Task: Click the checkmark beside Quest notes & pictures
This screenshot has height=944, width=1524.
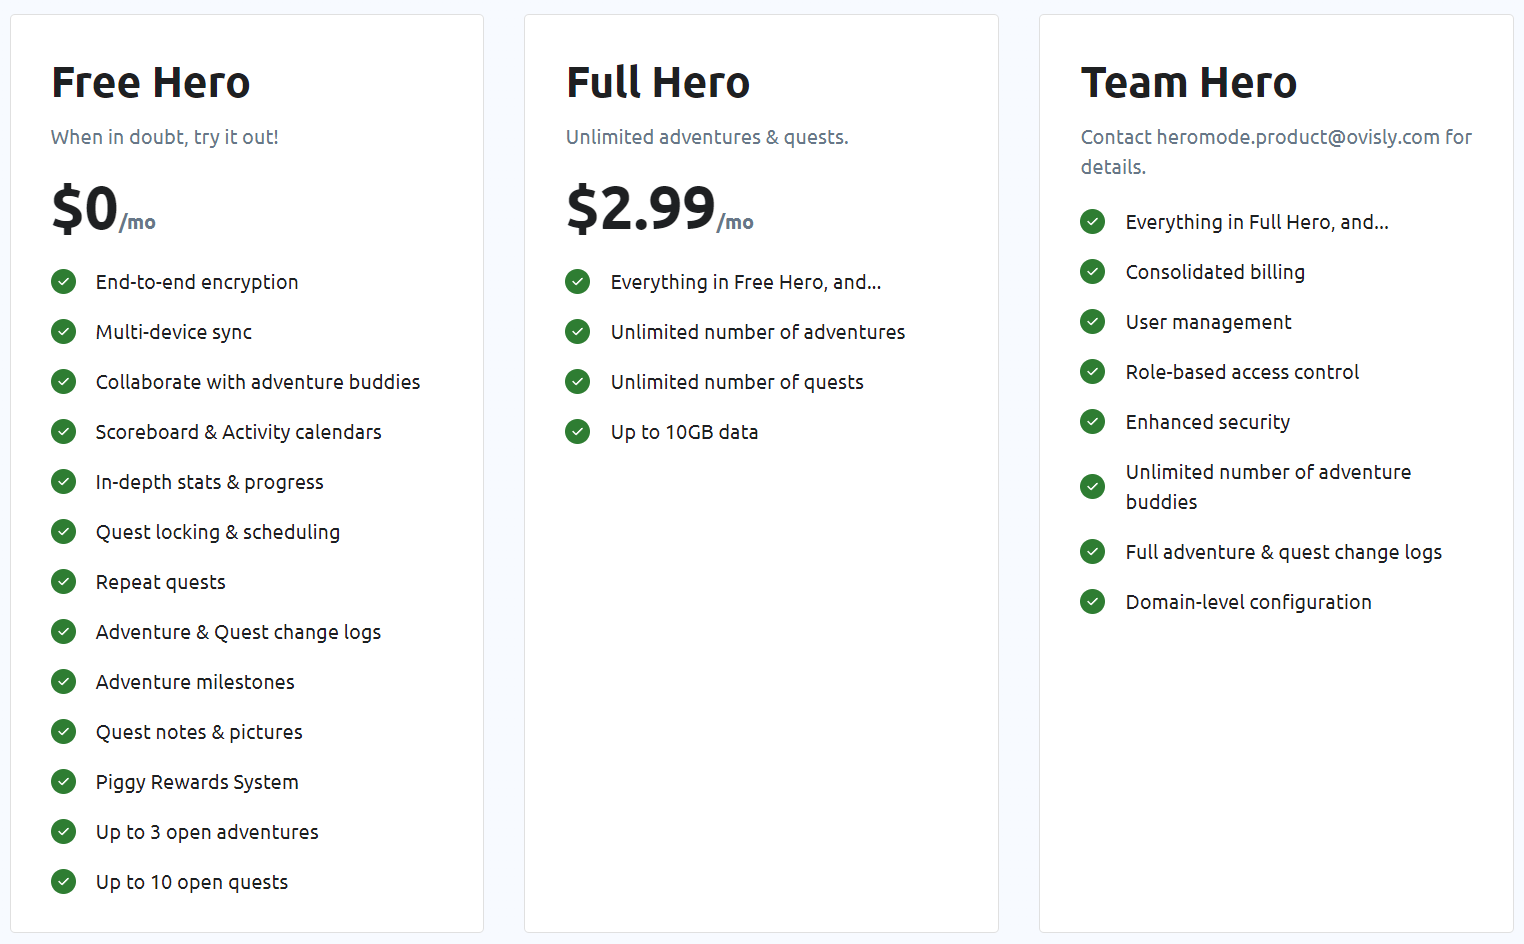Action: pos(64,732)
